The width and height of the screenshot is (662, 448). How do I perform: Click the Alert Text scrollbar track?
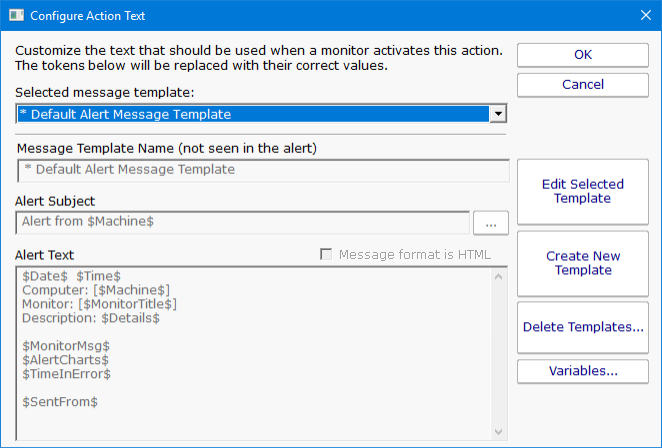494,350
